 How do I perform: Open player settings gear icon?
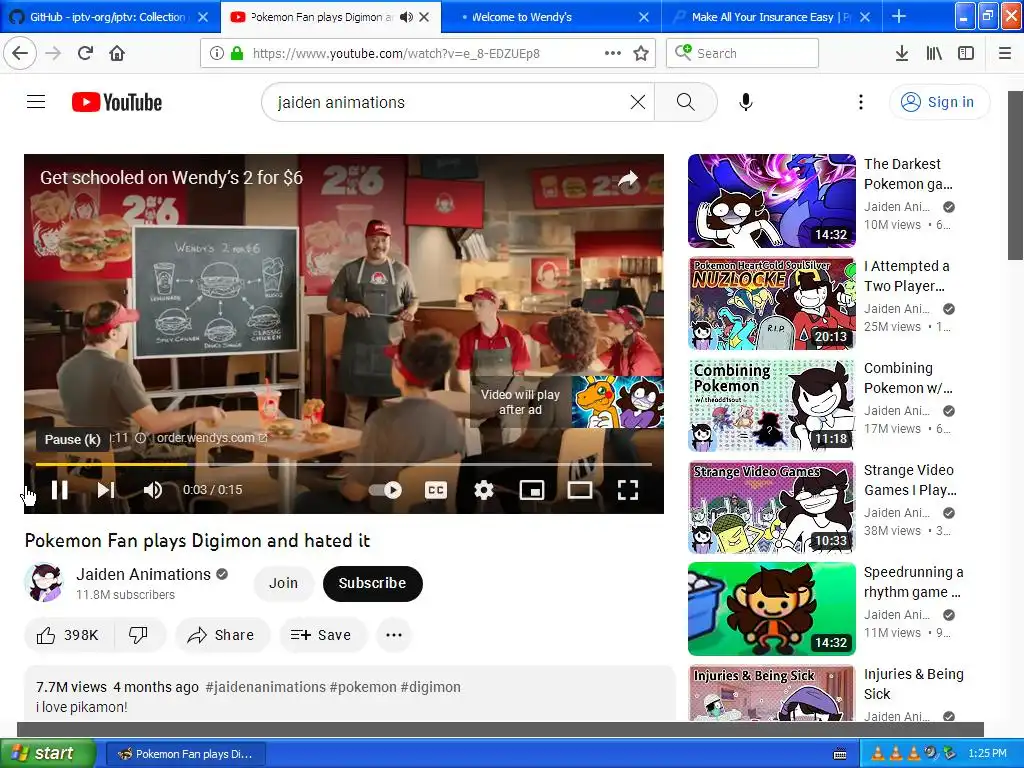(x=484, y=490)
